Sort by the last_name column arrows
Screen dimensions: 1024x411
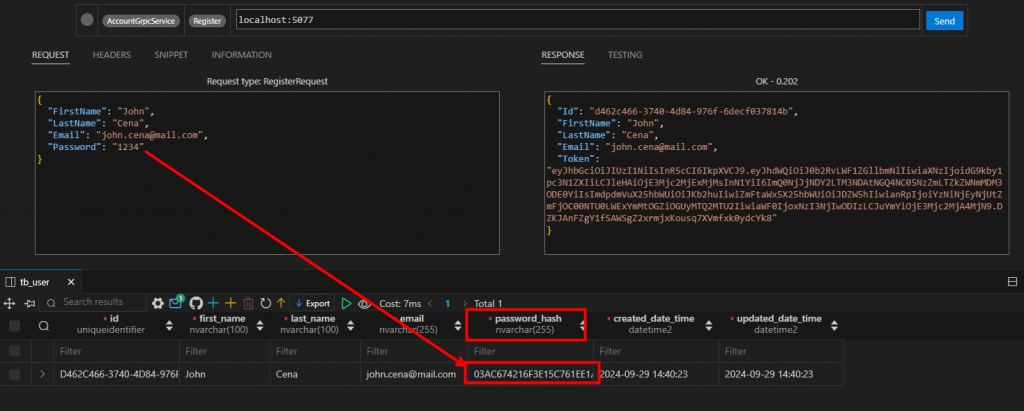(x=351, y=325)
